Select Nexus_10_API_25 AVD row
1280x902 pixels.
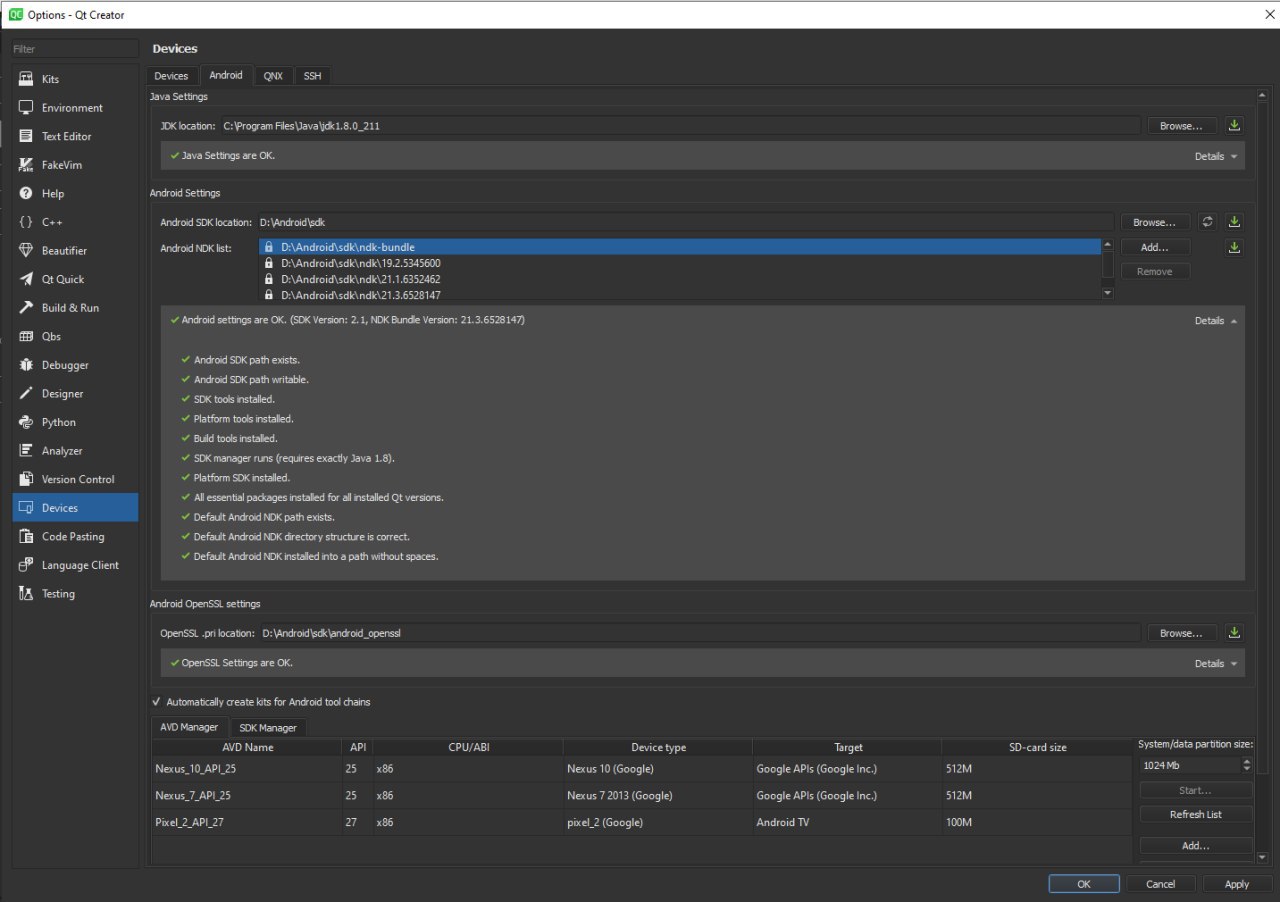click(641, 769)
